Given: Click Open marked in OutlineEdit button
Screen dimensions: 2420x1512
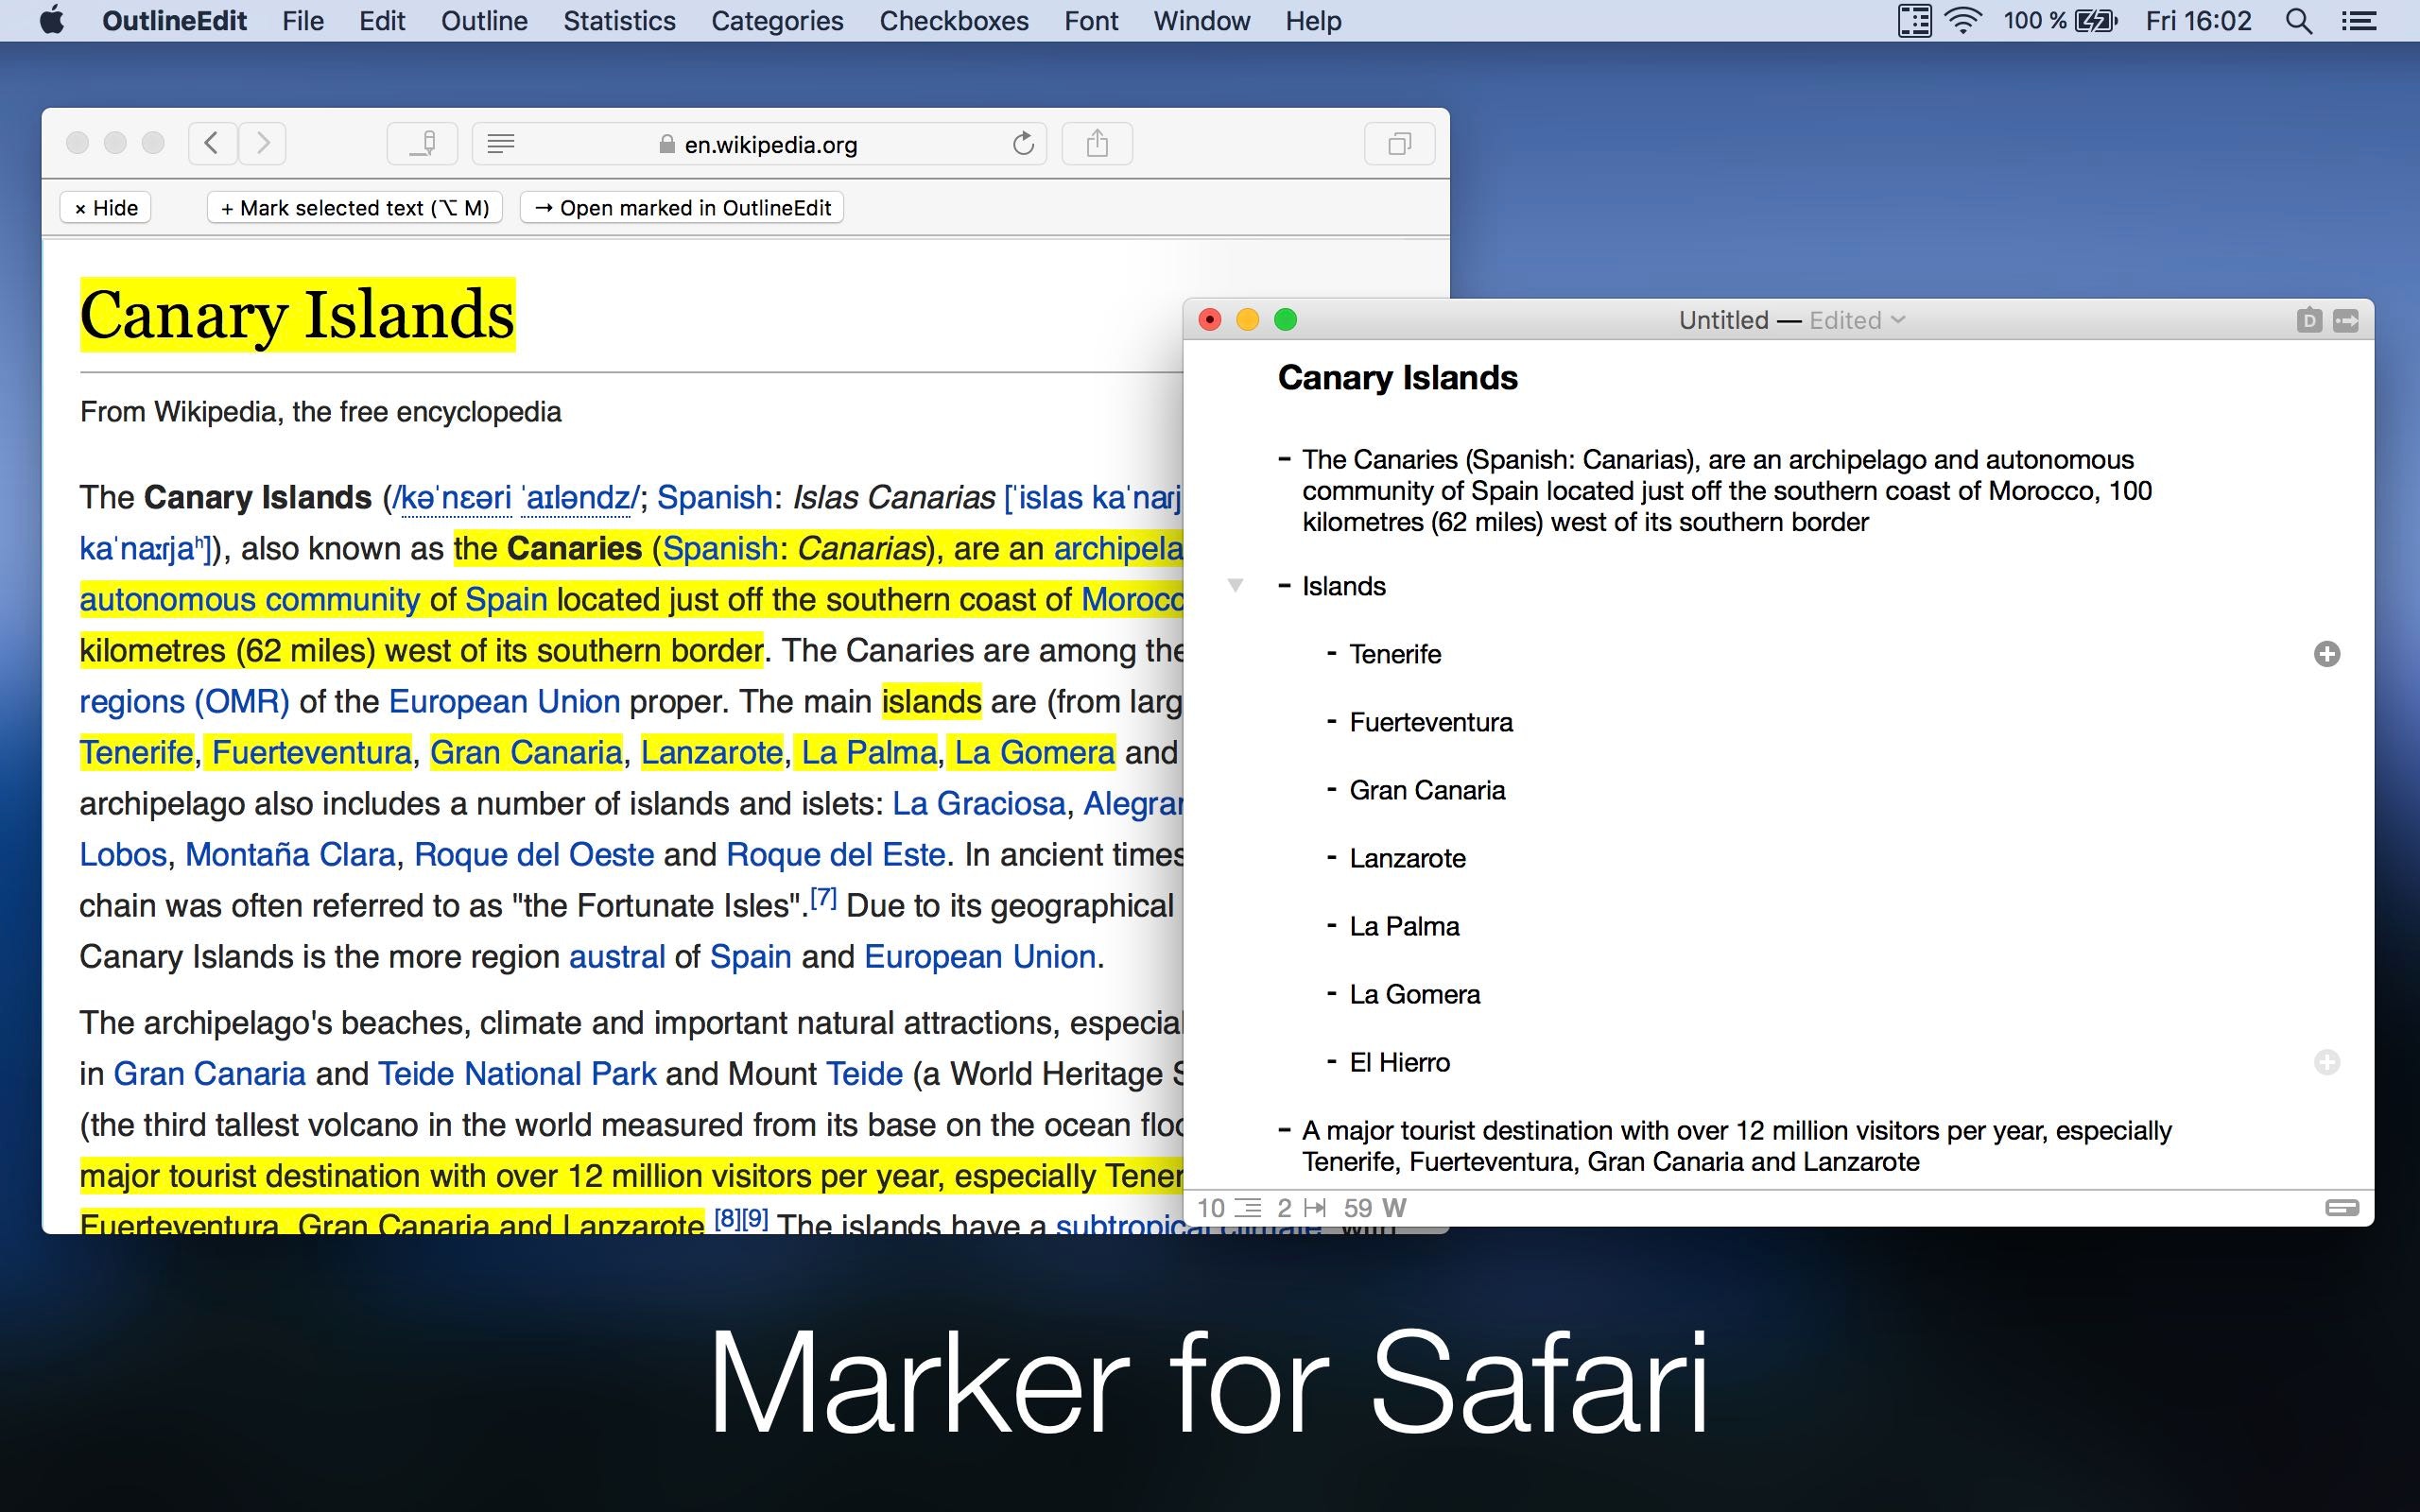Looking at the screenshot, I should coord(682,208).
